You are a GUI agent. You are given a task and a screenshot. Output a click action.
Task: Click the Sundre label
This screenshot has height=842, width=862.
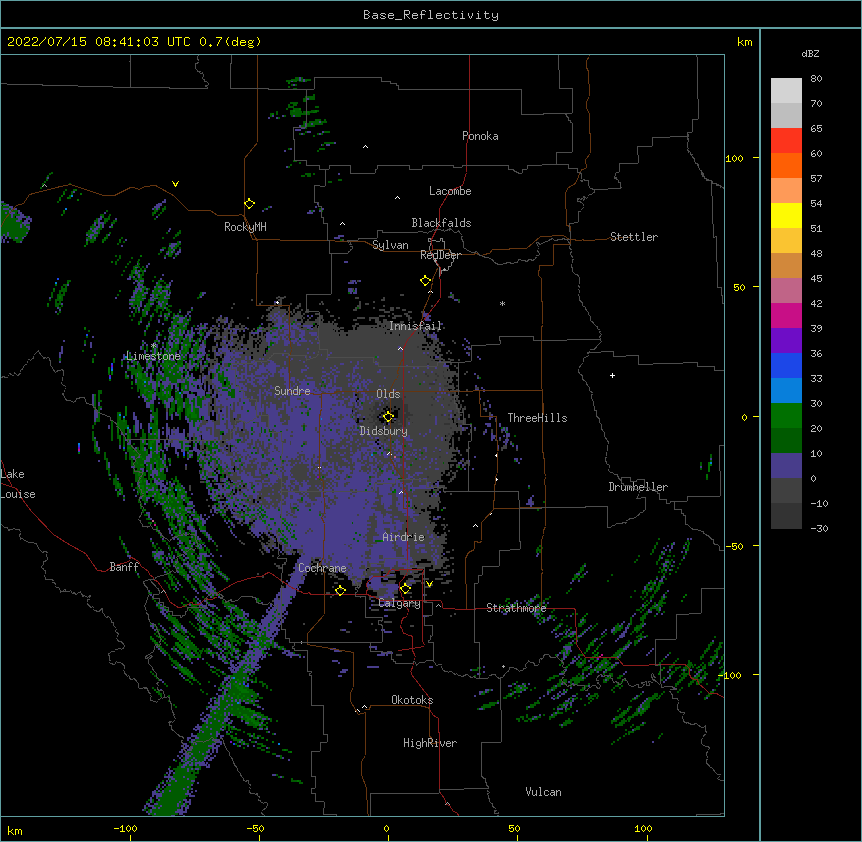tap(292, 391)
